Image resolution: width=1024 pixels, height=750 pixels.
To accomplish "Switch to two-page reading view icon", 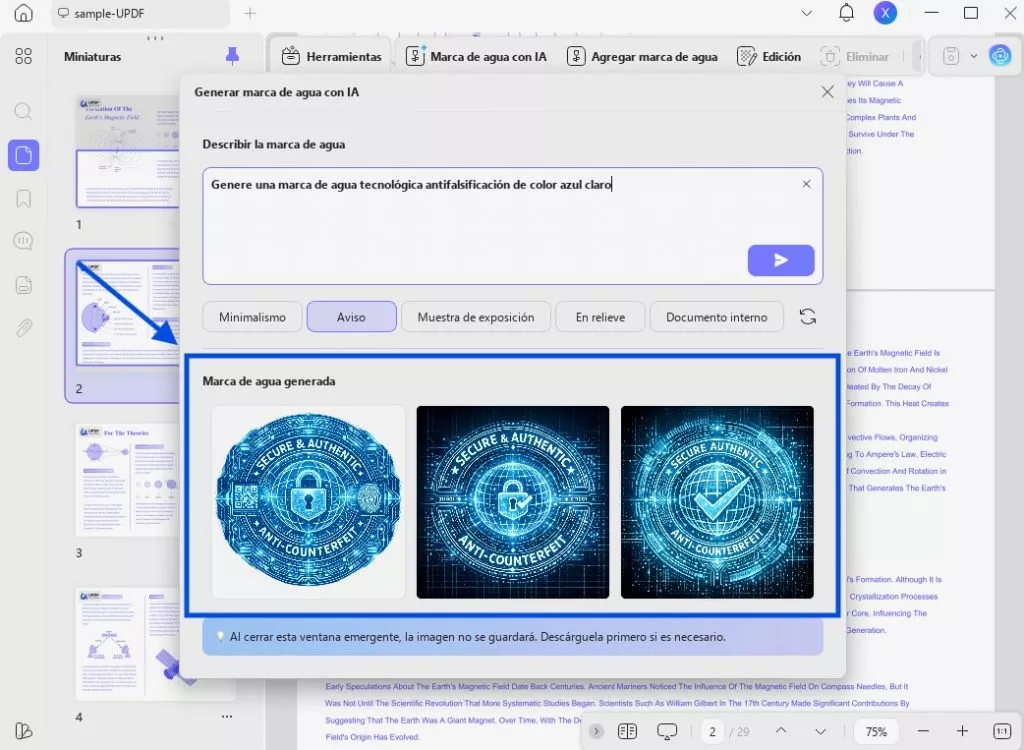I will [627, 731].
